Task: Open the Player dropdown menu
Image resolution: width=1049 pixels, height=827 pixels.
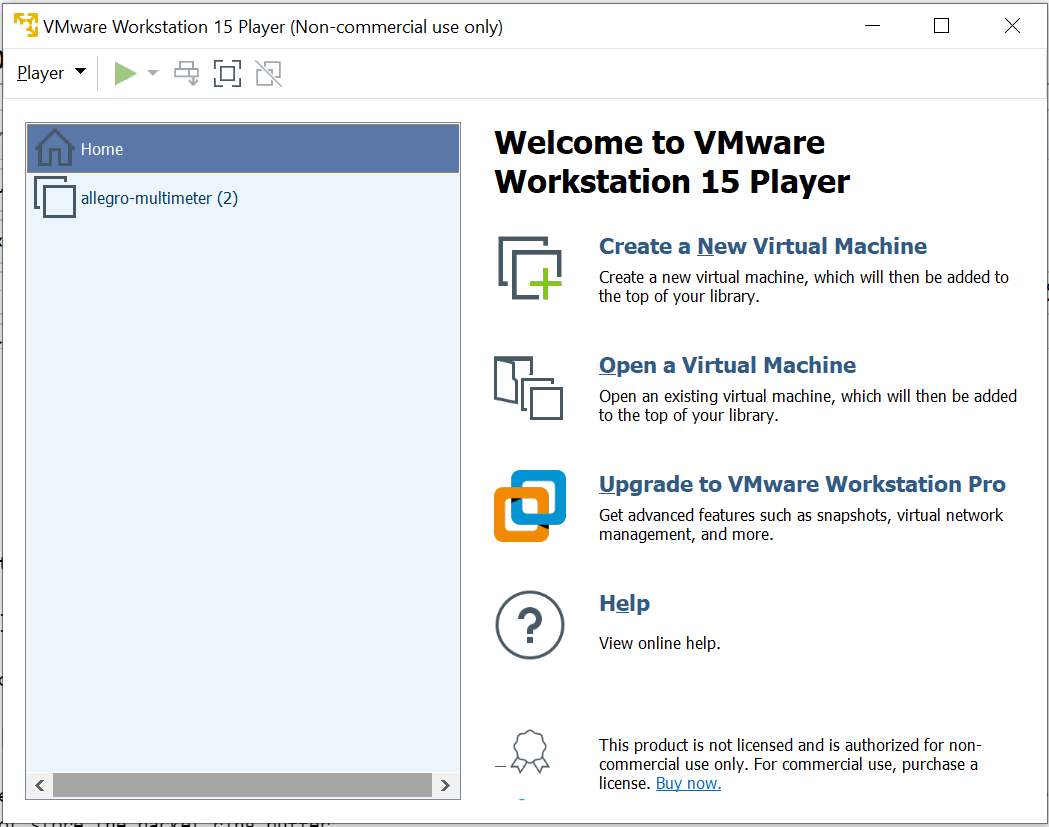Action: 51,73
